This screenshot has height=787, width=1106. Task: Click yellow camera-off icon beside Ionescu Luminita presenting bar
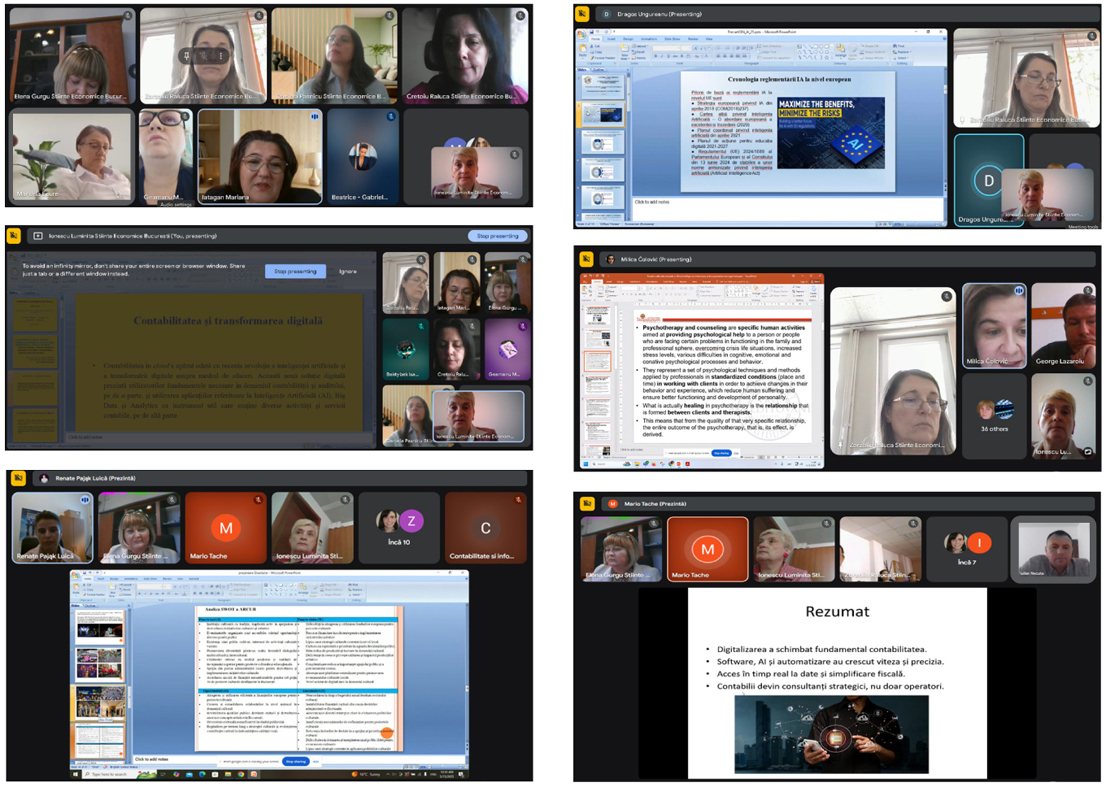13,236
